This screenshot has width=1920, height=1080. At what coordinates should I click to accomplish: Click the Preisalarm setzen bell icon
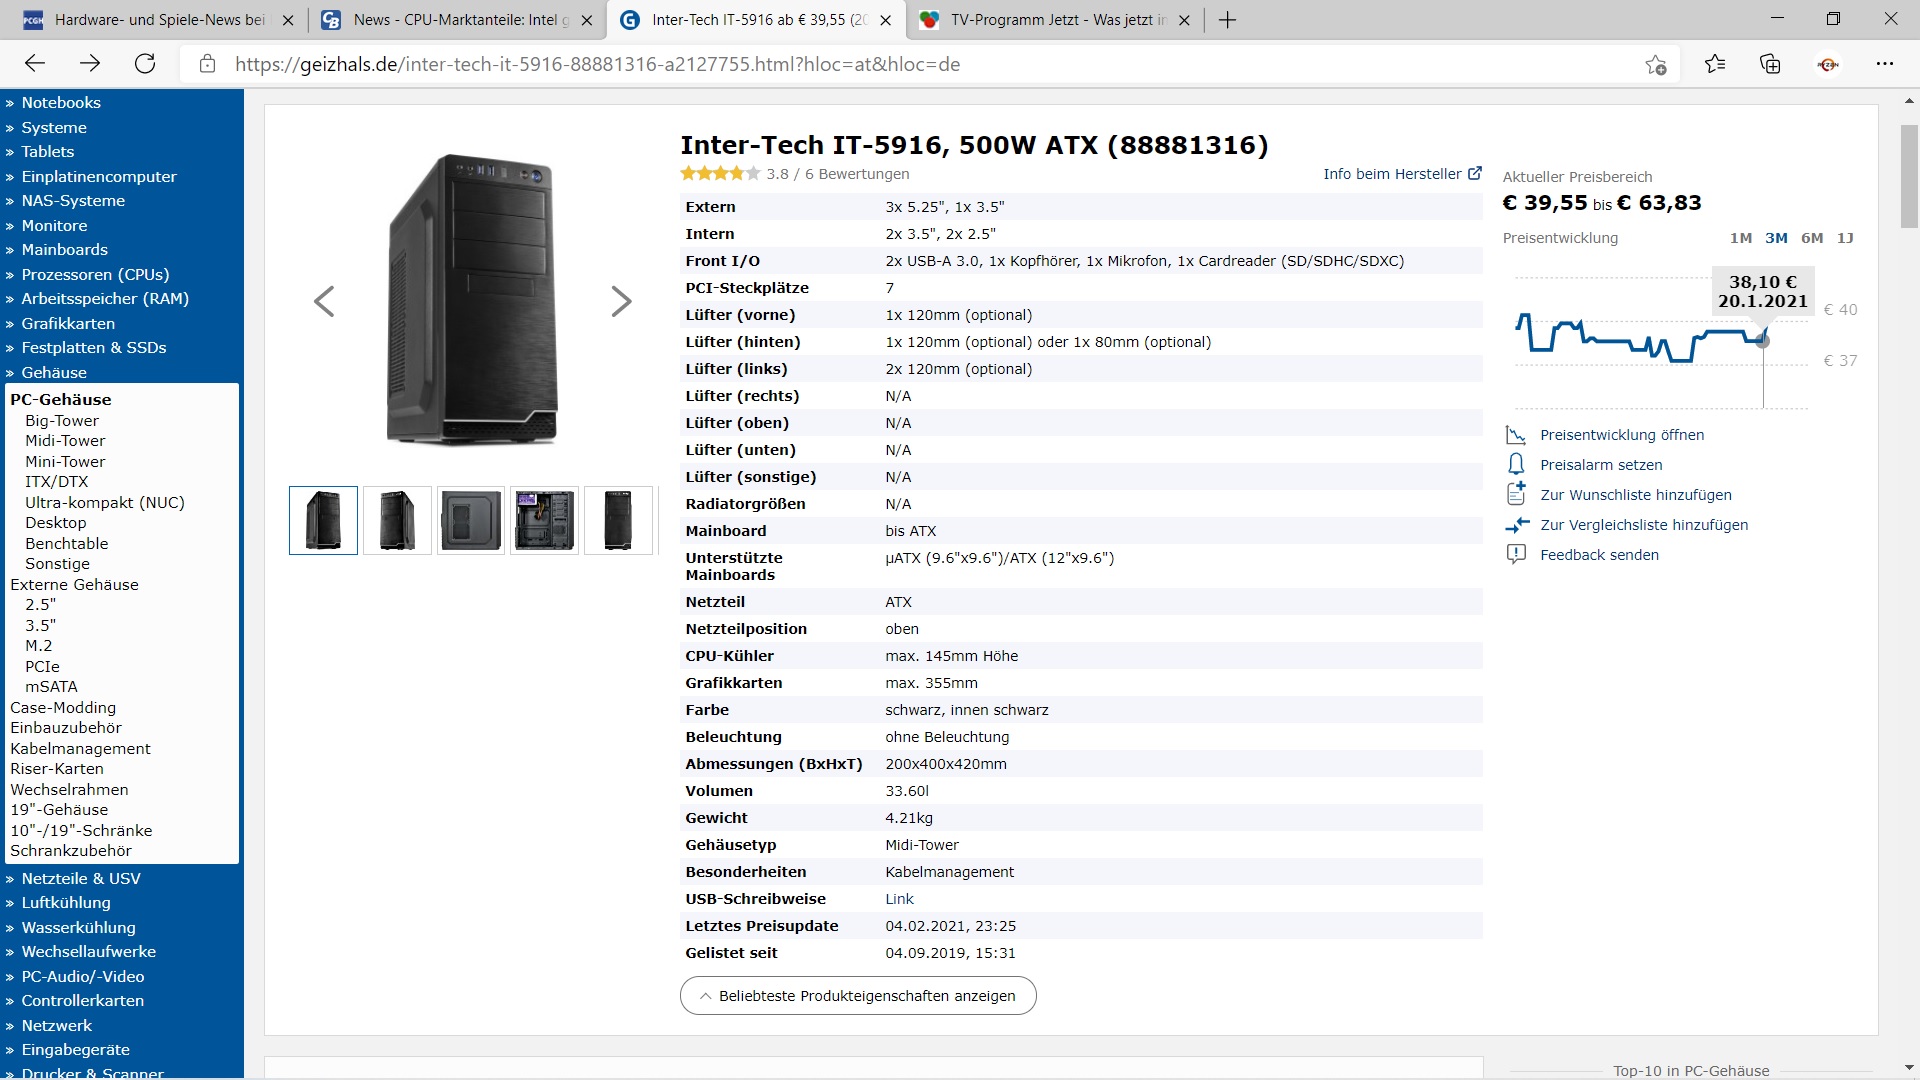coord(1516,465)
